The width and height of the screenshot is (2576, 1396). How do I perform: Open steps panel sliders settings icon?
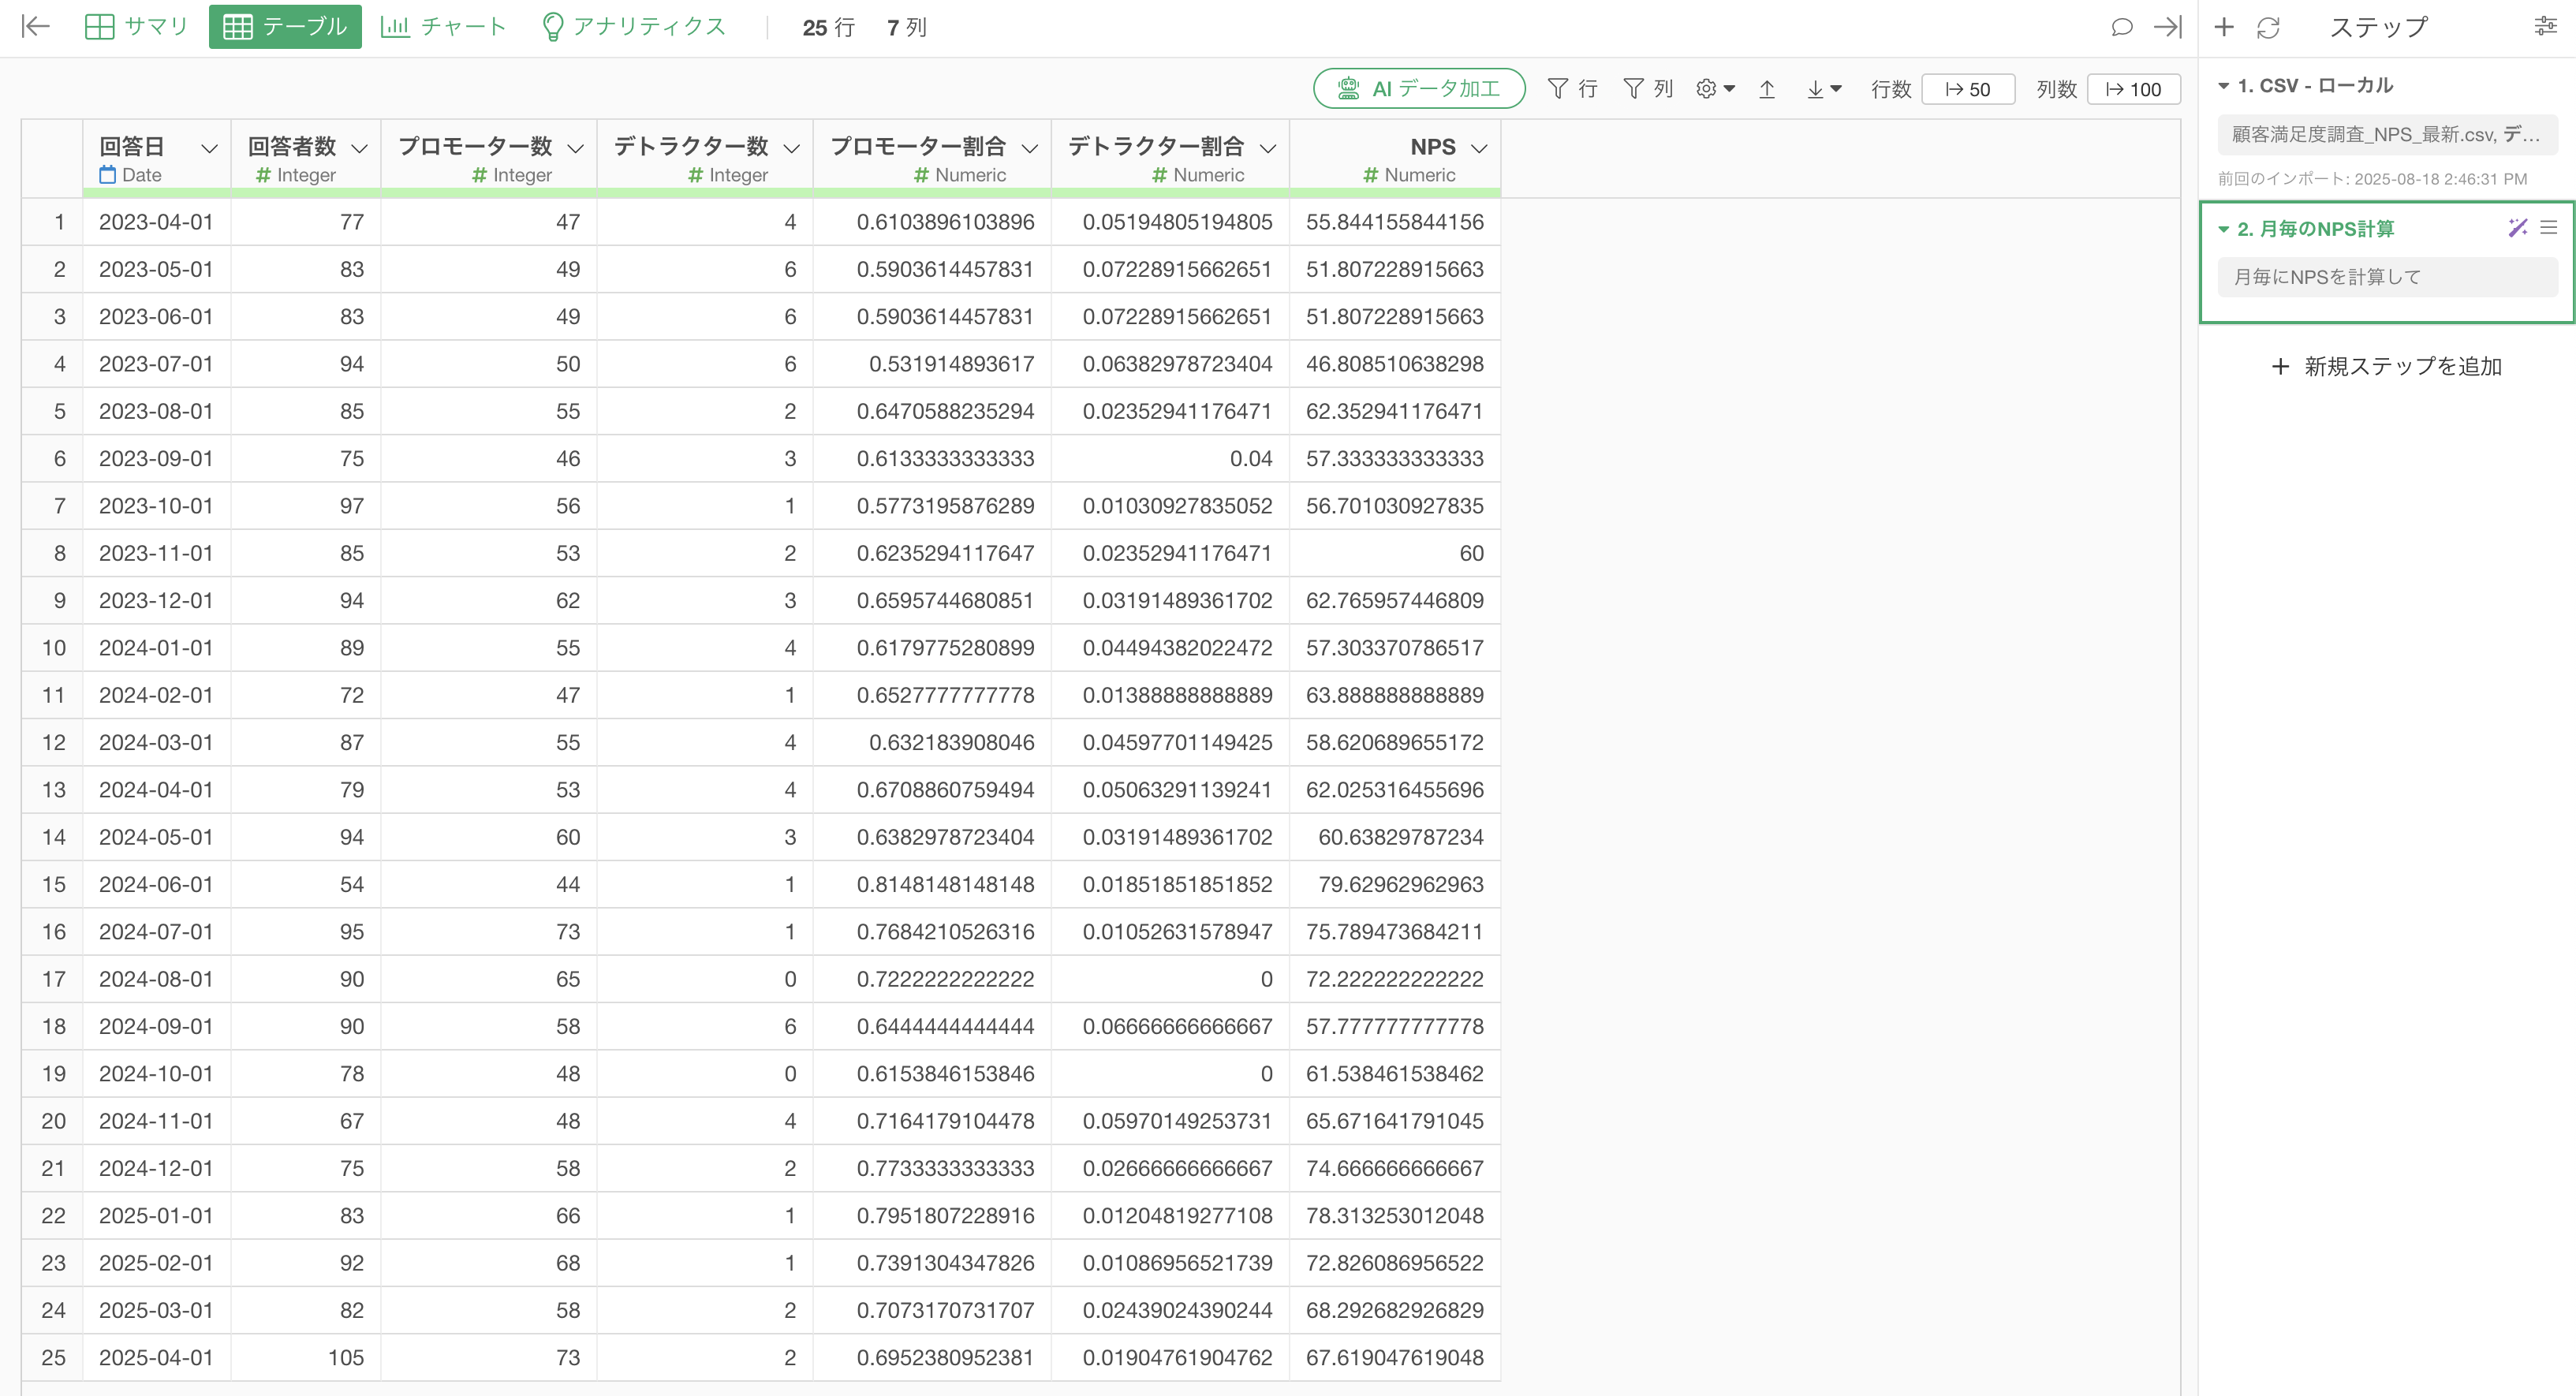2546,27
